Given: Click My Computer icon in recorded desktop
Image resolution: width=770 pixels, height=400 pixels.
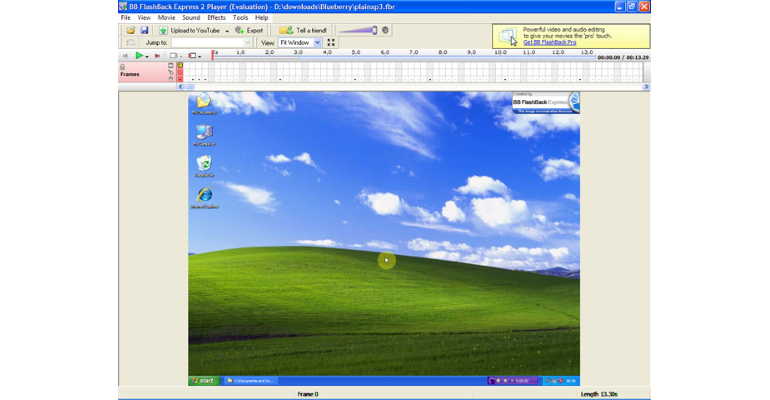Looking at the screenshot, I should tap(204, 135).
